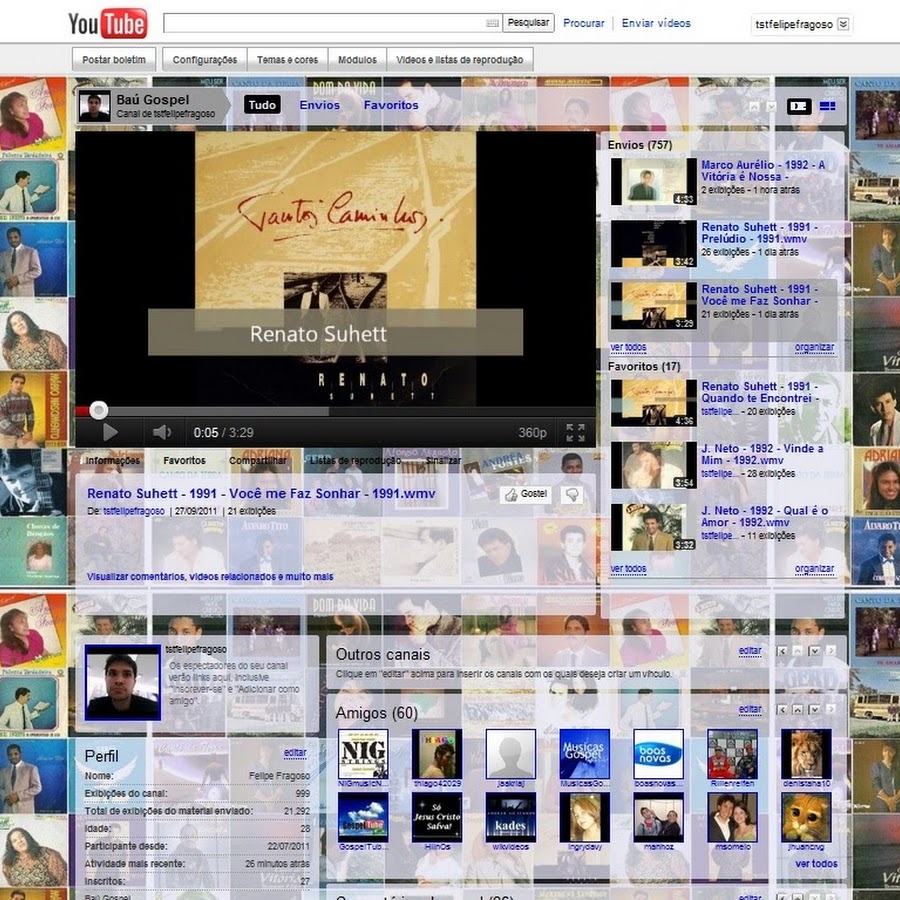
Task: Move Outros canais module right
Action: pos(831,651)
